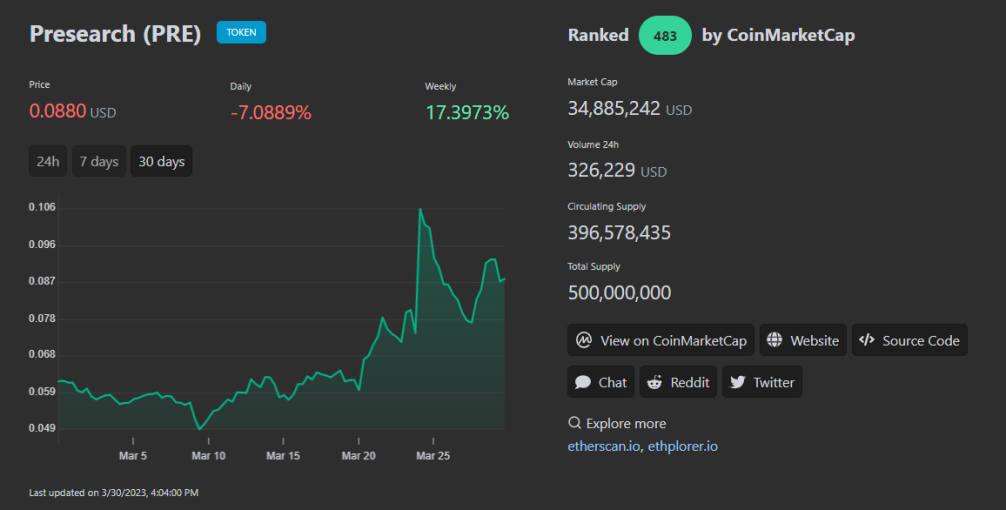
Task: Click the CoinMarketCap logo icon
Action: (x=583, y=340)
